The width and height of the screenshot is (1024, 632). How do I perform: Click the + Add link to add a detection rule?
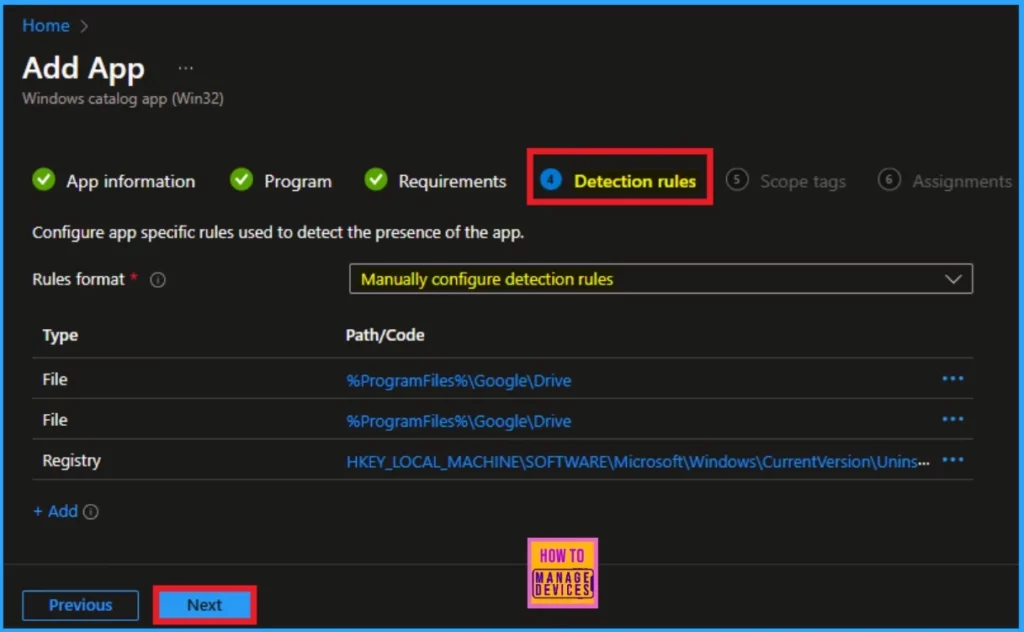(56, 511)
